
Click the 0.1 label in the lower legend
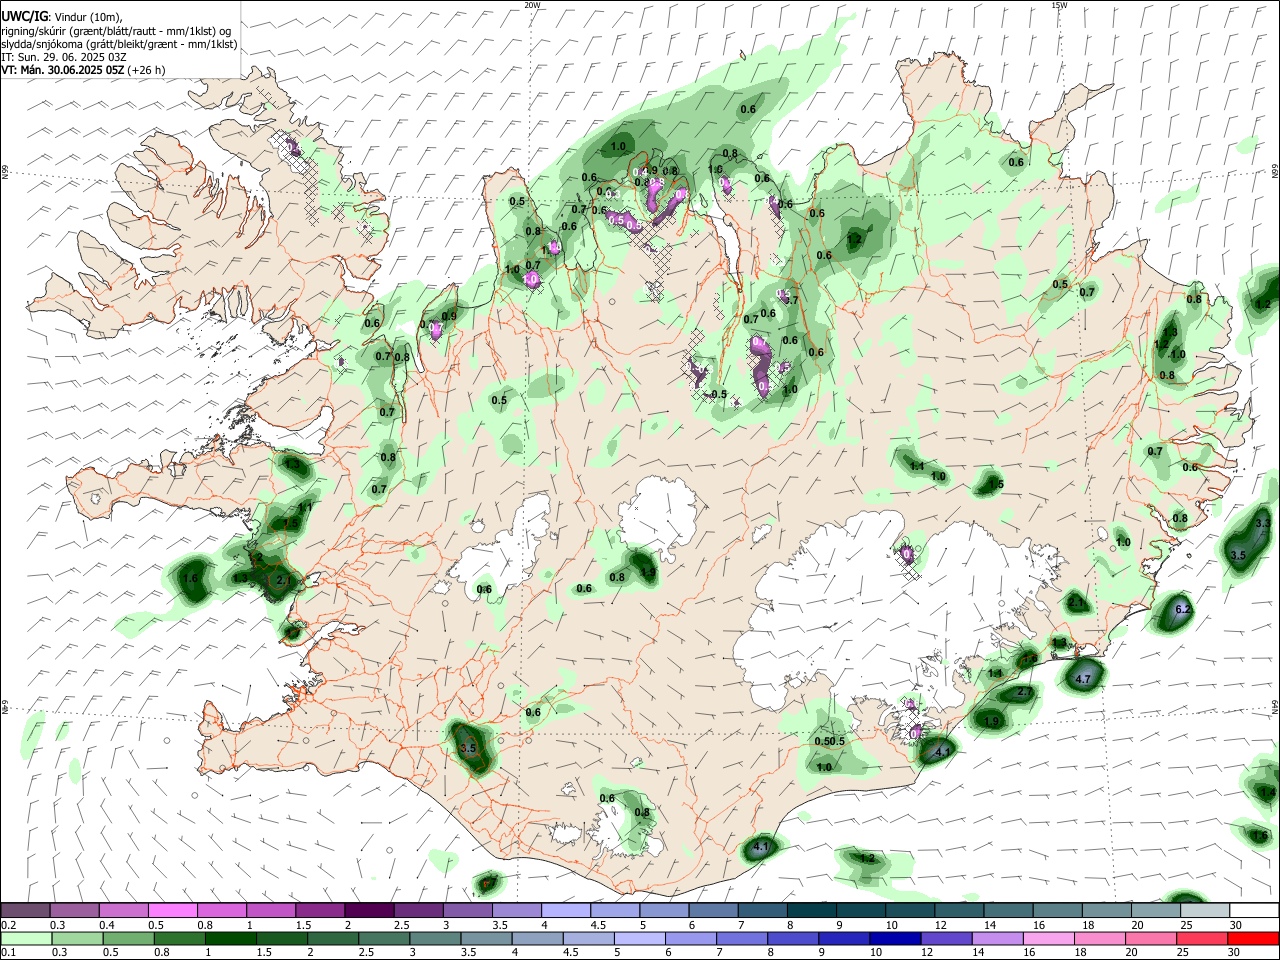pos(8,953)
